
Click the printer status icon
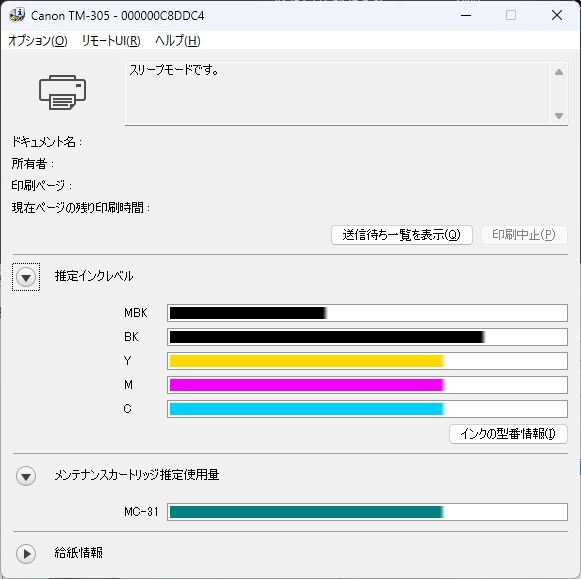click(62, 92)
